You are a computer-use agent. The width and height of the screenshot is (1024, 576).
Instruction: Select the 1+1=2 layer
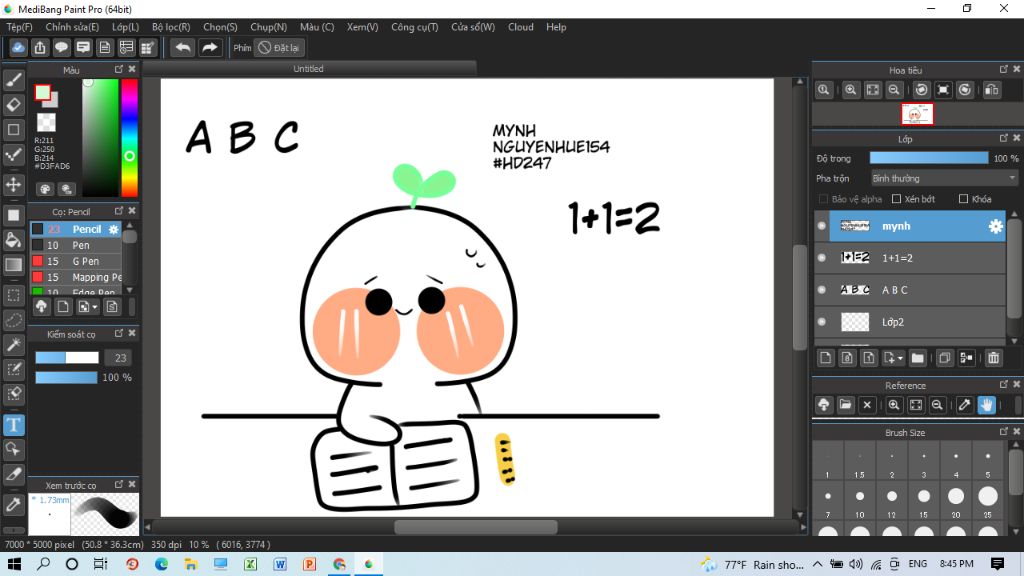click(917, 258)
